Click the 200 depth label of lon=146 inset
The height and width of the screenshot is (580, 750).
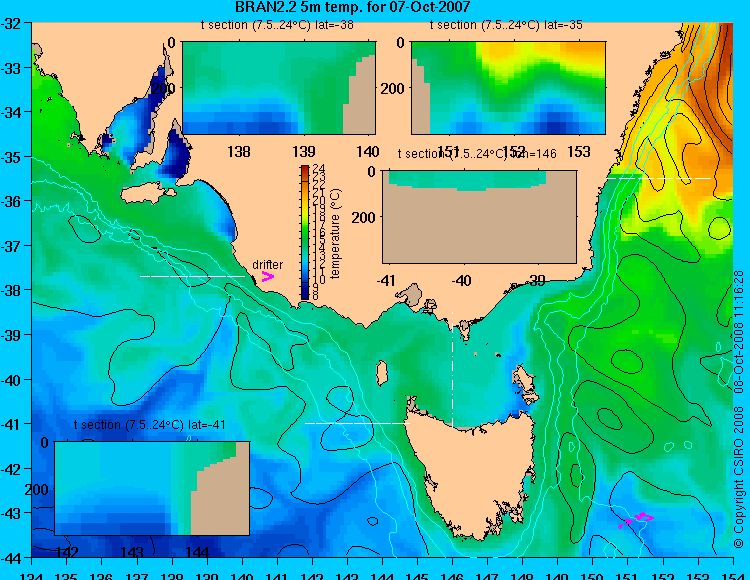(365, 218)
